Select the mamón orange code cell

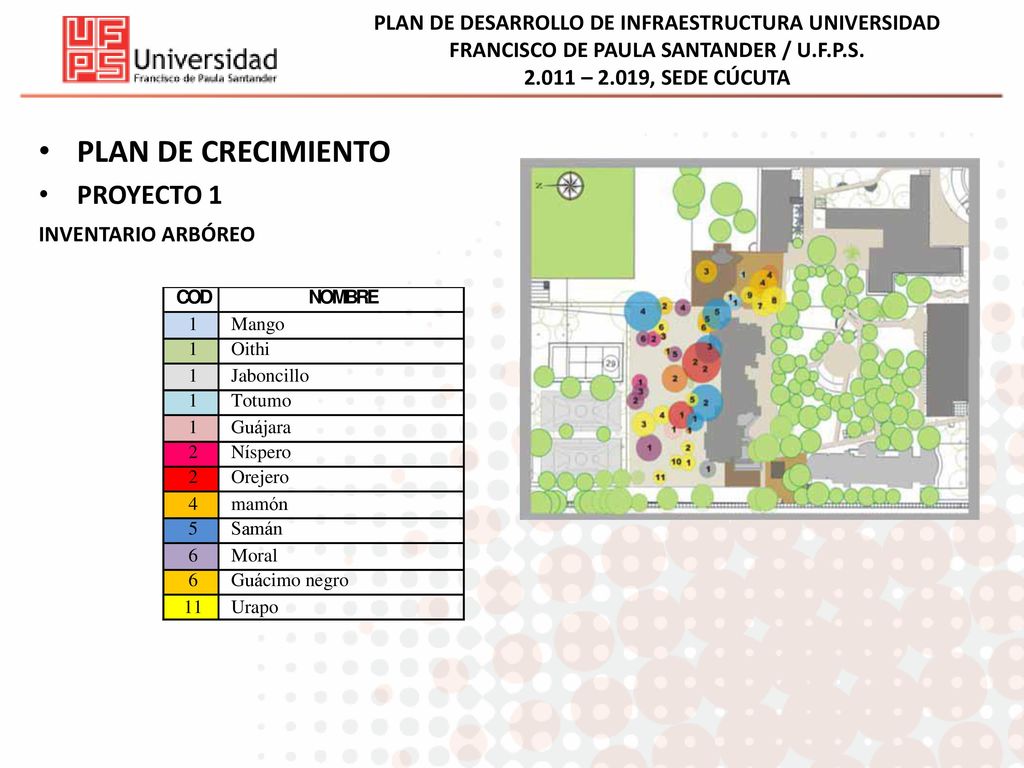click(191, 504)
